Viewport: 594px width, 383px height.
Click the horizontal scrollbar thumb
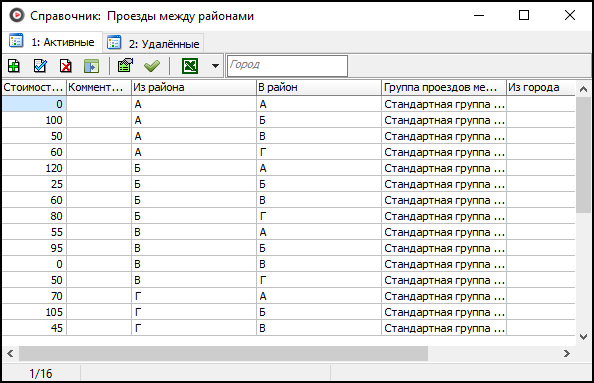(x=224, y=353)
